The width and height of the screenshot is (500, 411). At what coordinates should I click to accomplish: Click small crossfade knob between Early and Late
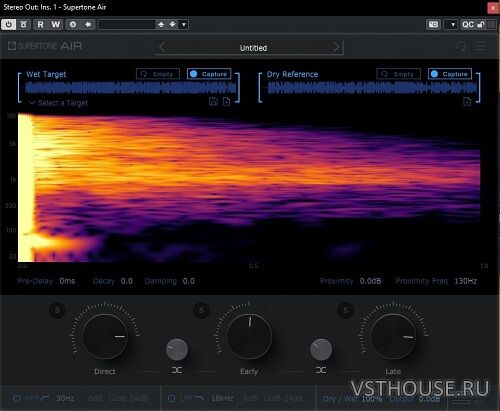pyautogui.click(x=321, y=350)
